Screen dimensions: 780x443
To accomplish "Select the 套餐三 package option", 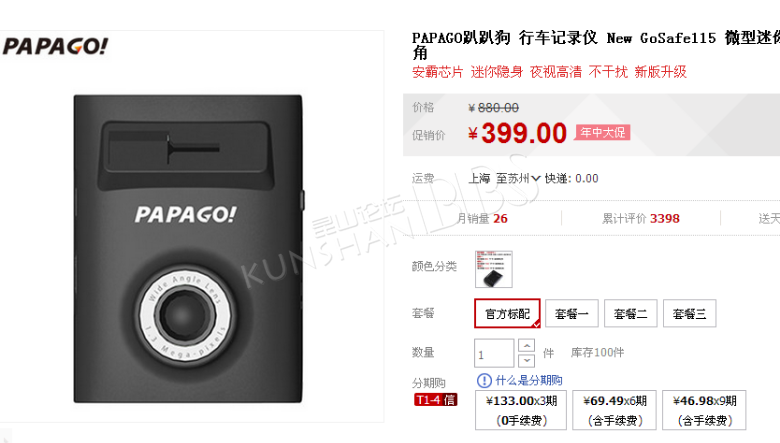I will pos(689,313).
